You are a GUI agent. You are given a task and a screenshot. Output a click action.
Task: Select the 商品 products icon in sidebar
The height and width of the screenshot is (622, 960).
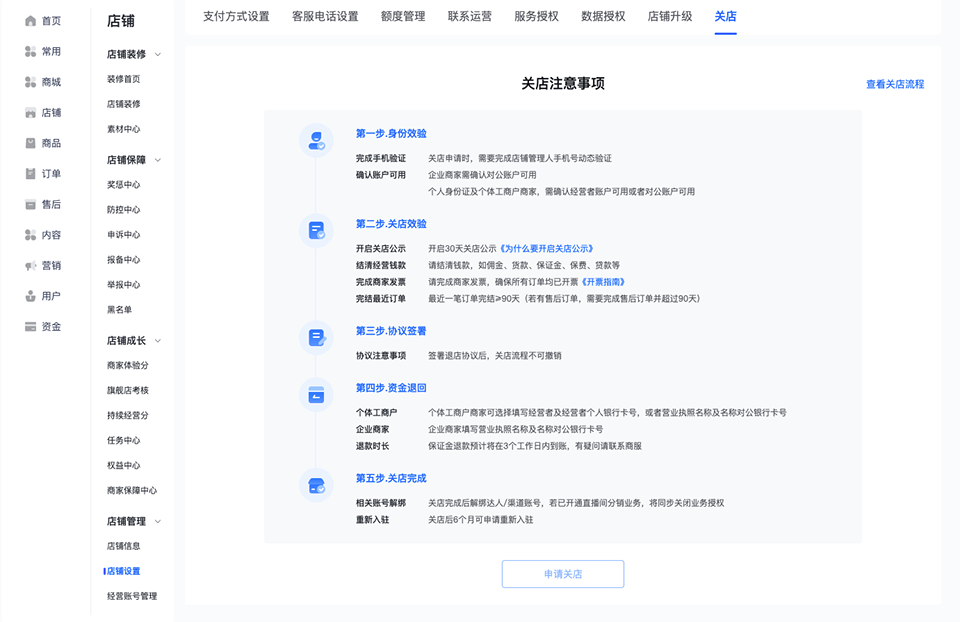tap(31, 143)
